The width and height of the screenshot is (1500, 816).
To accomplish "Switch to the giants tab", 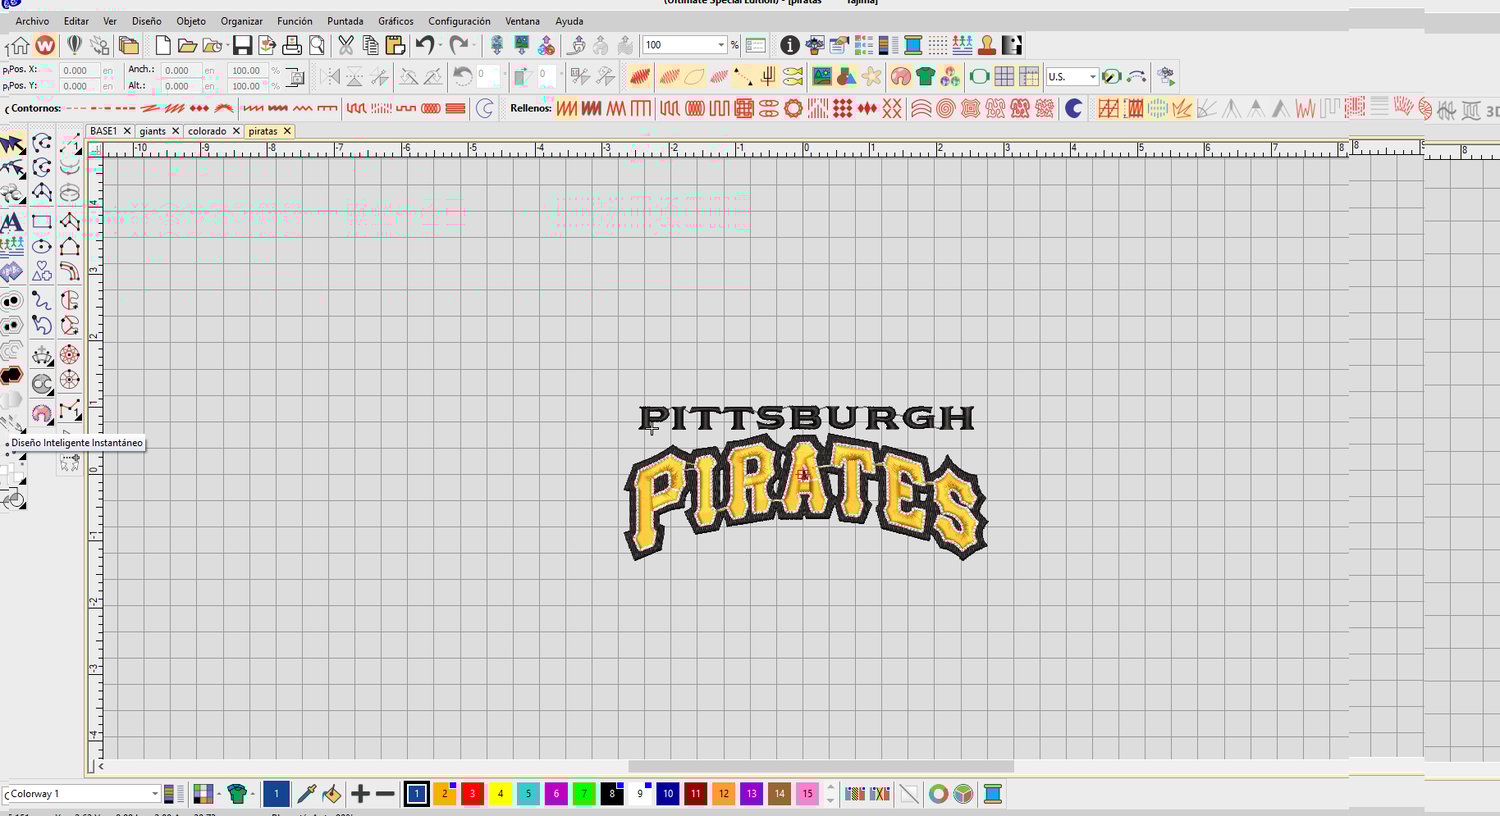I will (153, 131).
